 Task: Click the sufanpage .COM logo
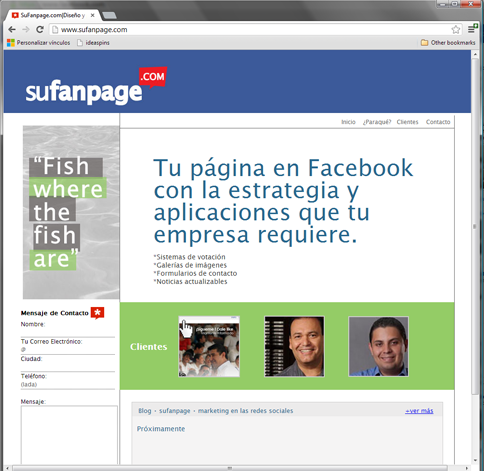click(96, 86)
